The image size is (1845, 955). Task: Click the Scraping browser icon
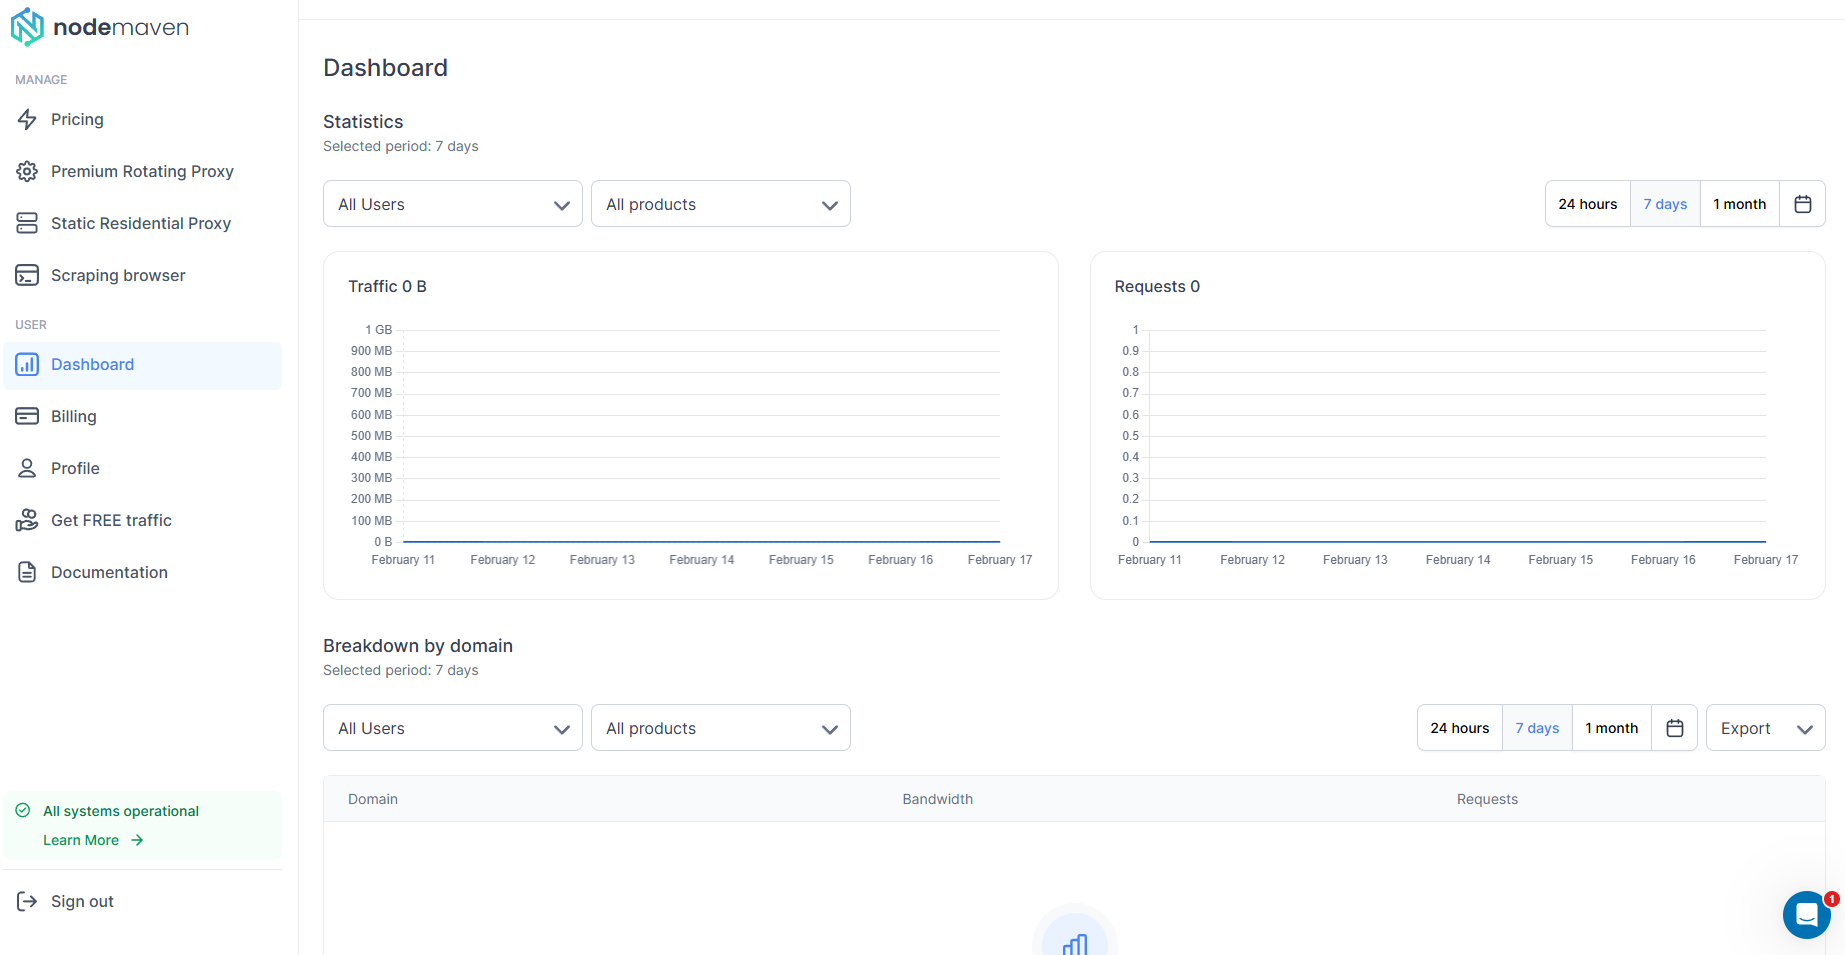coord(27,275)
